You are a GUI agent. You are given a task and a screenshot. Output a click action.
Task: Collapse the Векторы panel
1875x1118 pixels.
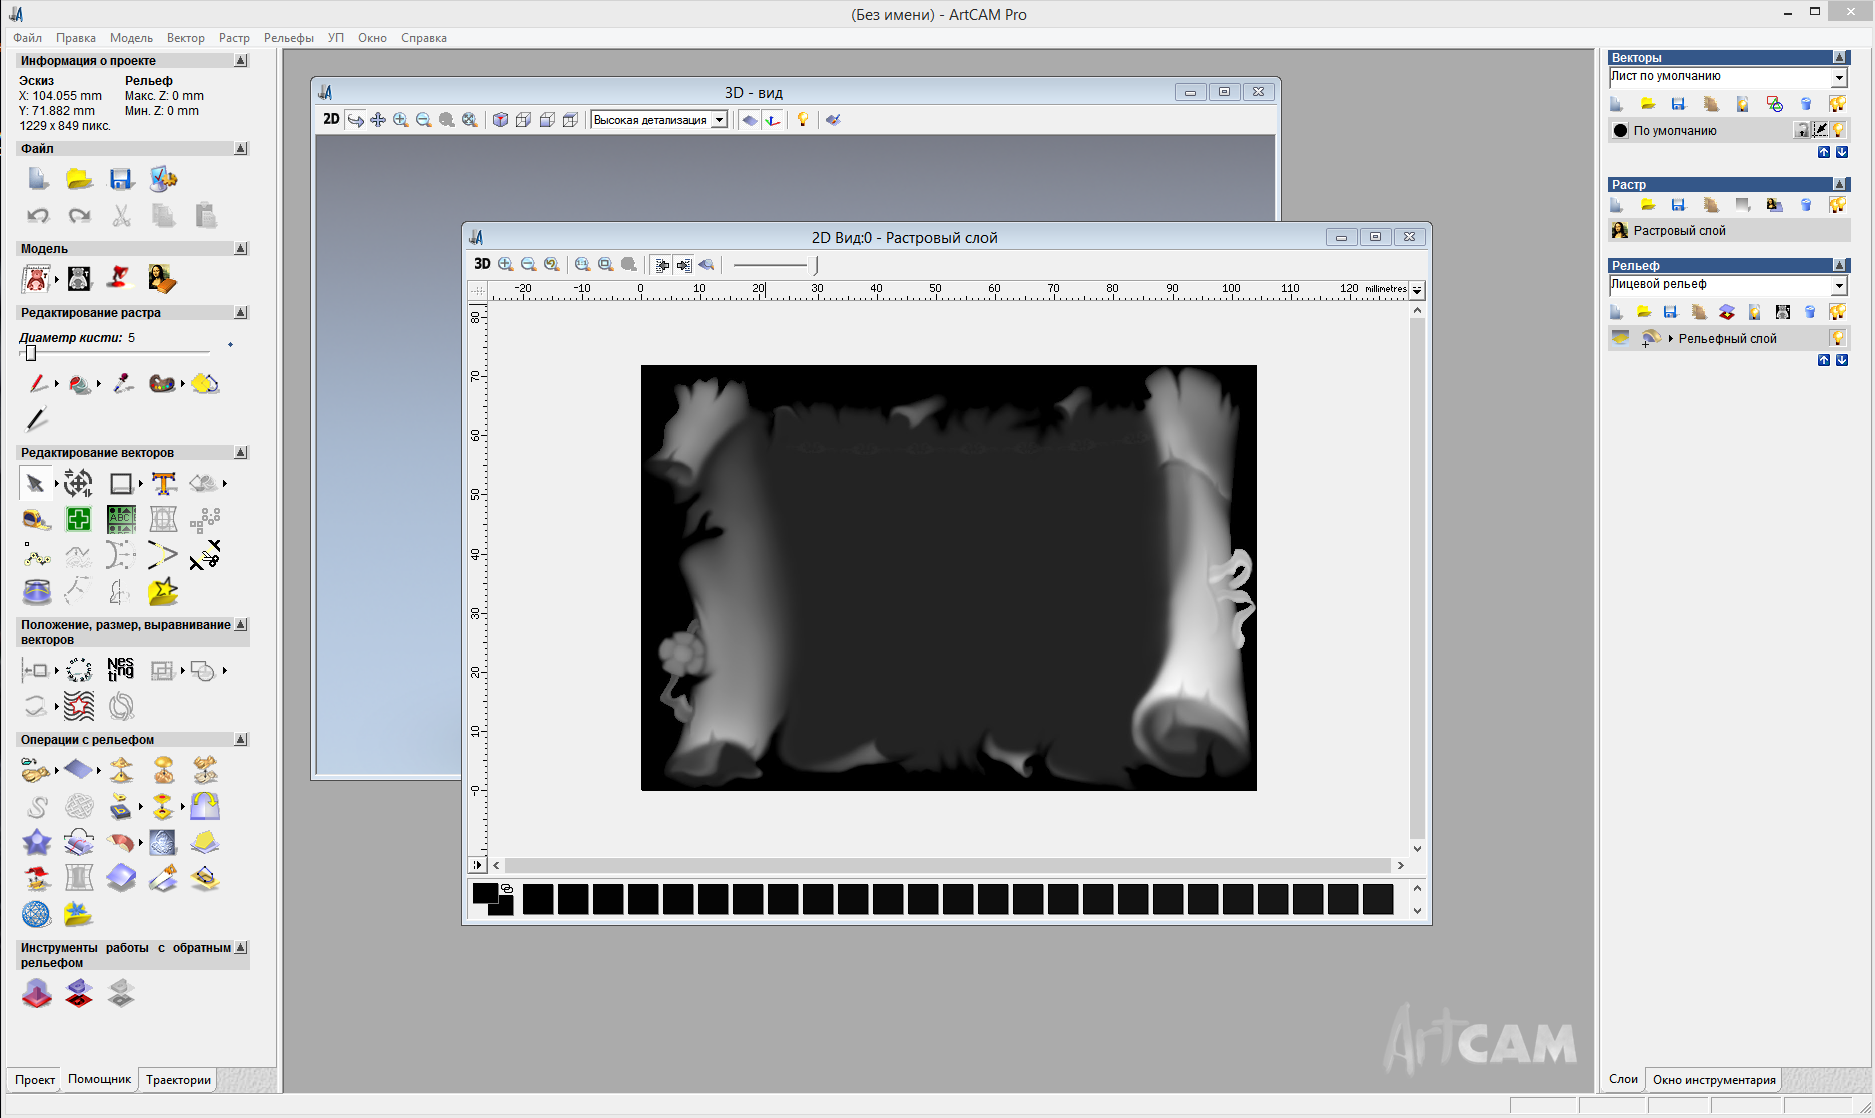1839,57
